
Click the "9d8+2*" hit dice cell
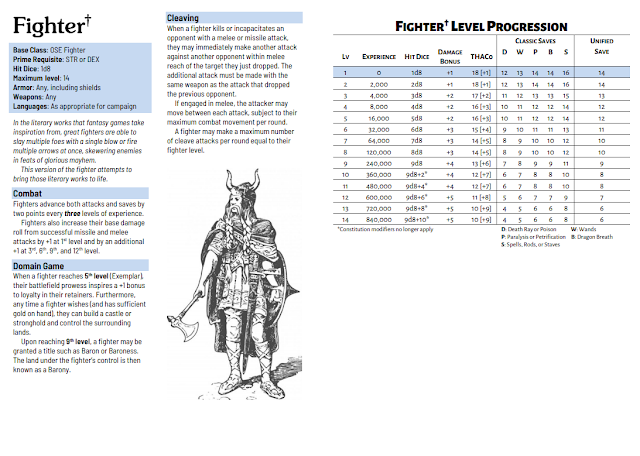pos(416,174)
